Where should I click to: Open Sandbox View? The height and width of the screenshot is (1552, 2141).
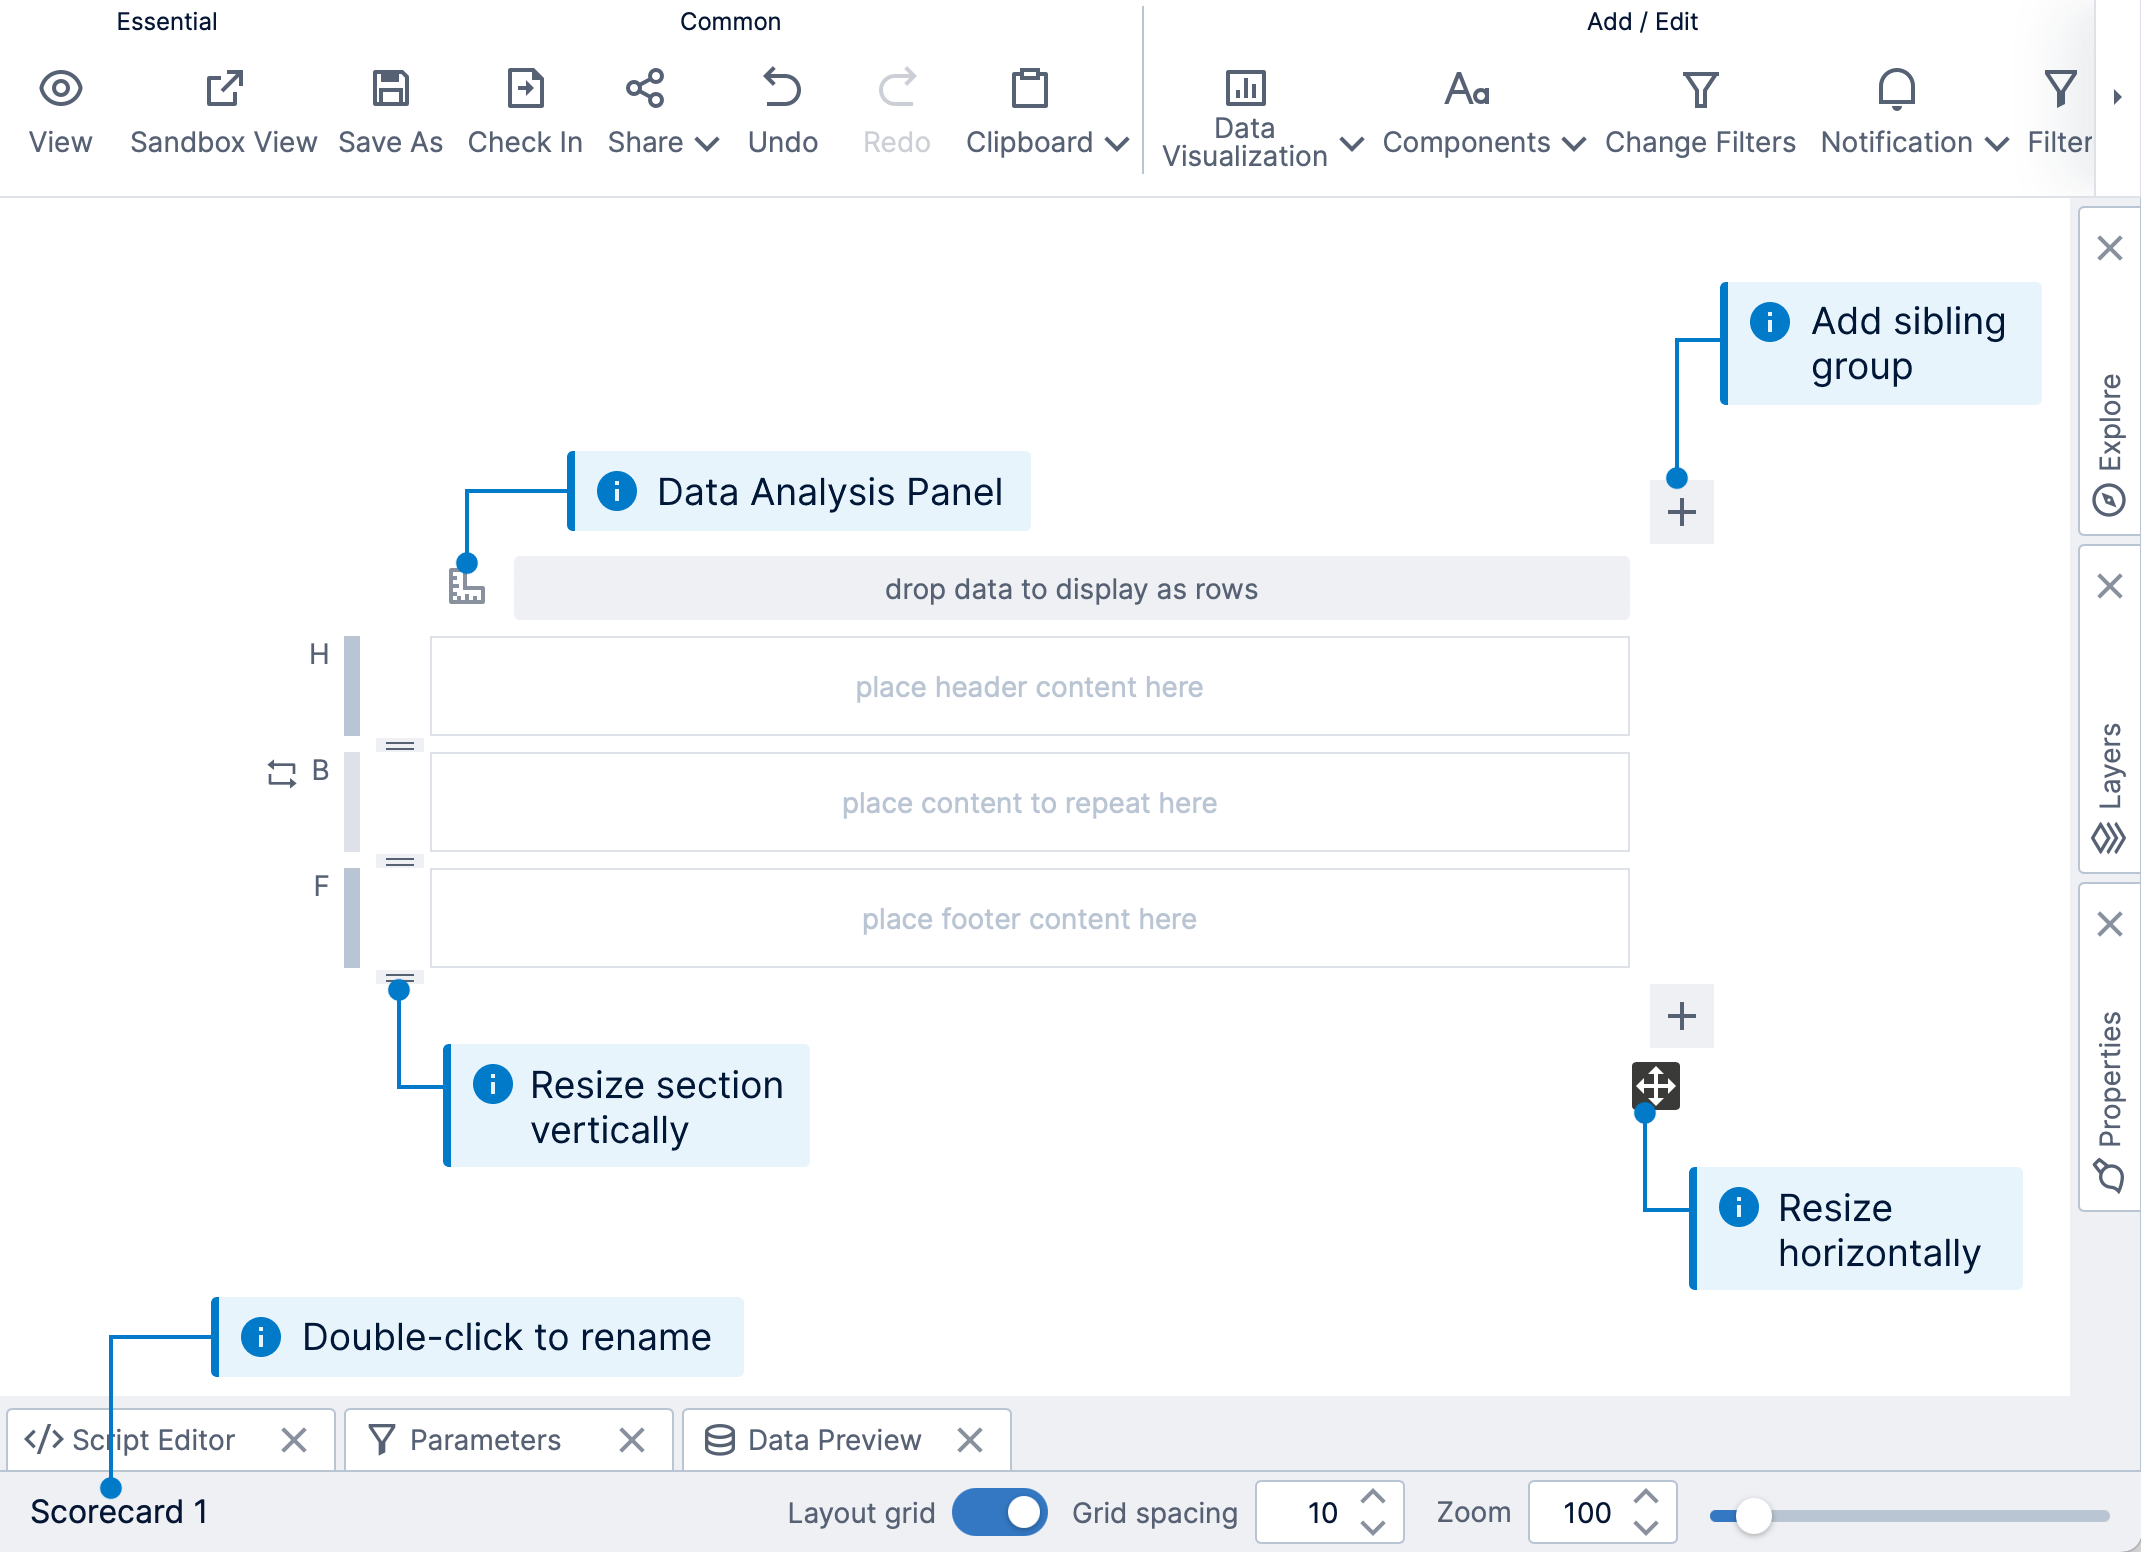point(223,108)
